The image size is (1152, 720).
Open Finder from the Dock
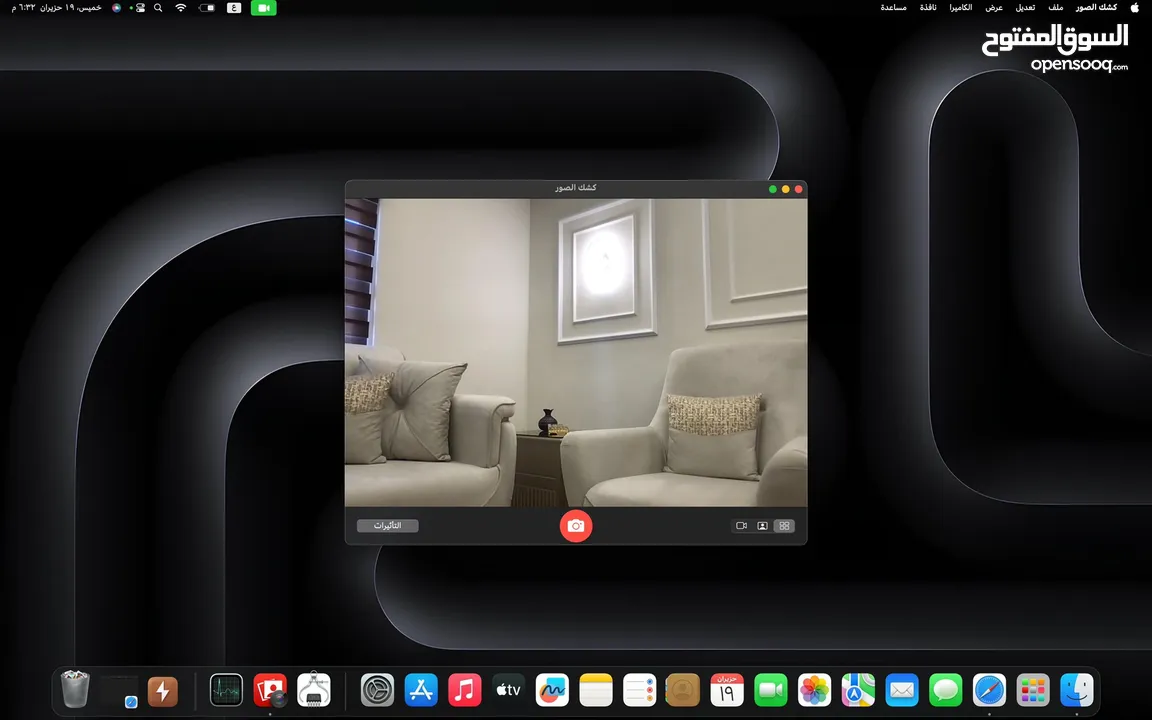point(1076,690)
